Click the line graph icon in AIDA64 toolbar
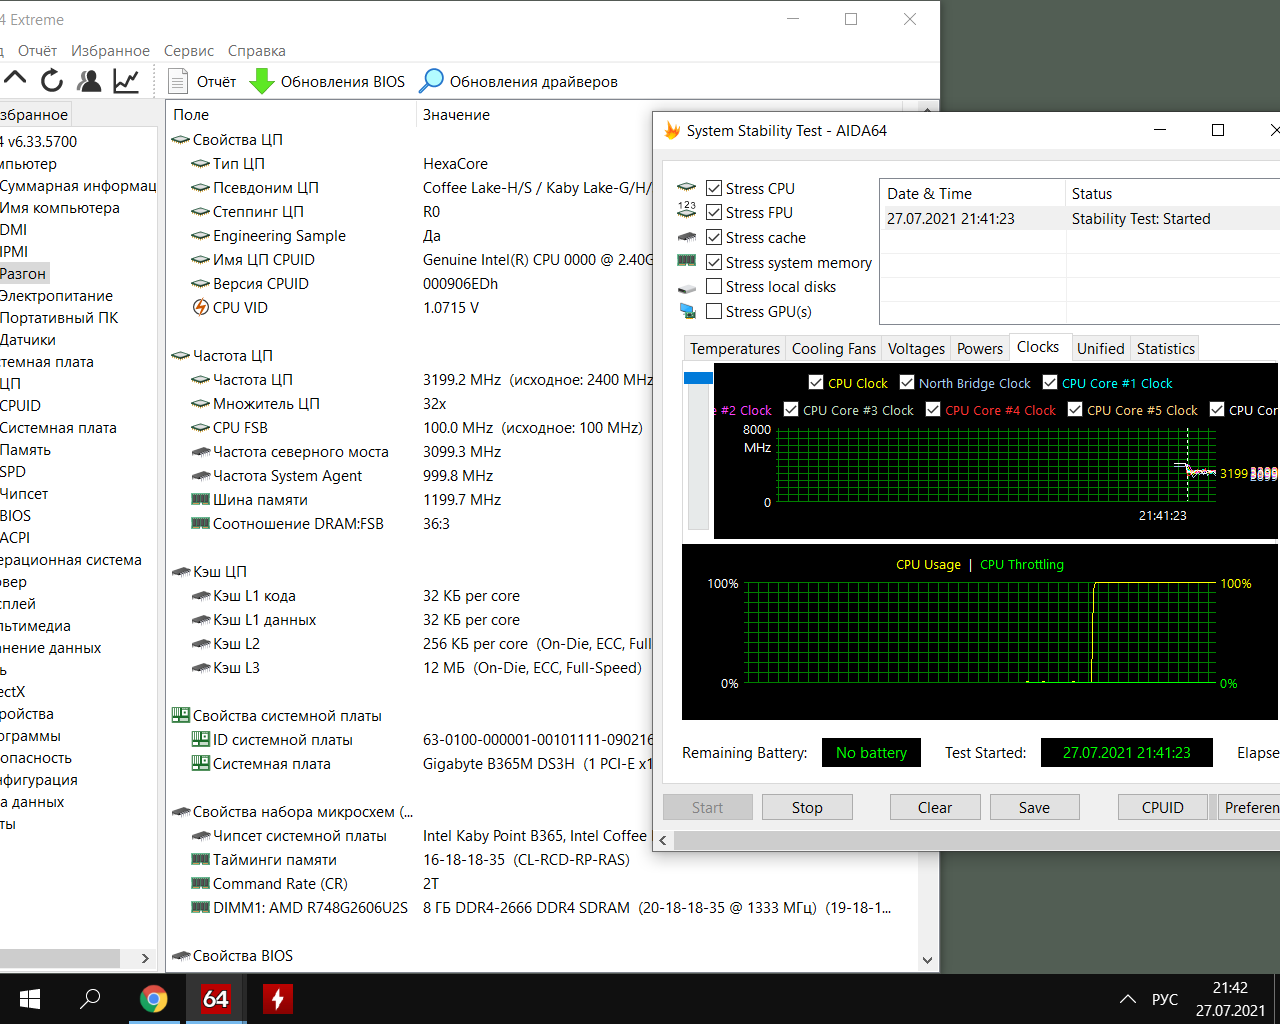This screenshot has width=1280, height=1024. coord(126,81)
